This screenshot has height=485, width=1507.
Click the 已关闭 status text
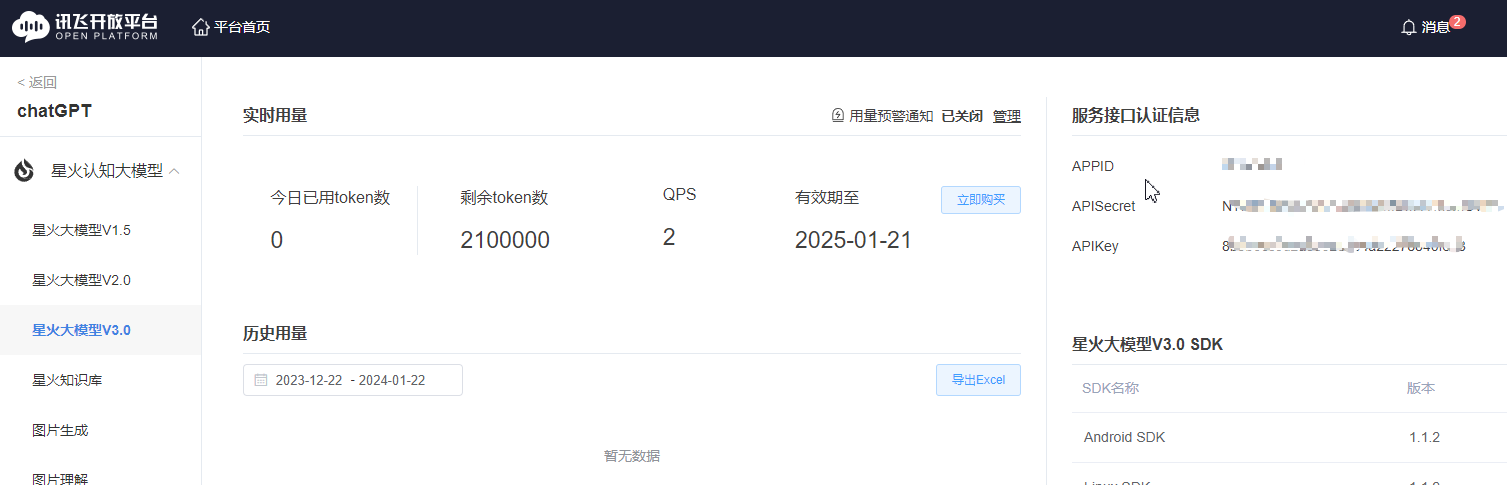[x=962, y=116]
